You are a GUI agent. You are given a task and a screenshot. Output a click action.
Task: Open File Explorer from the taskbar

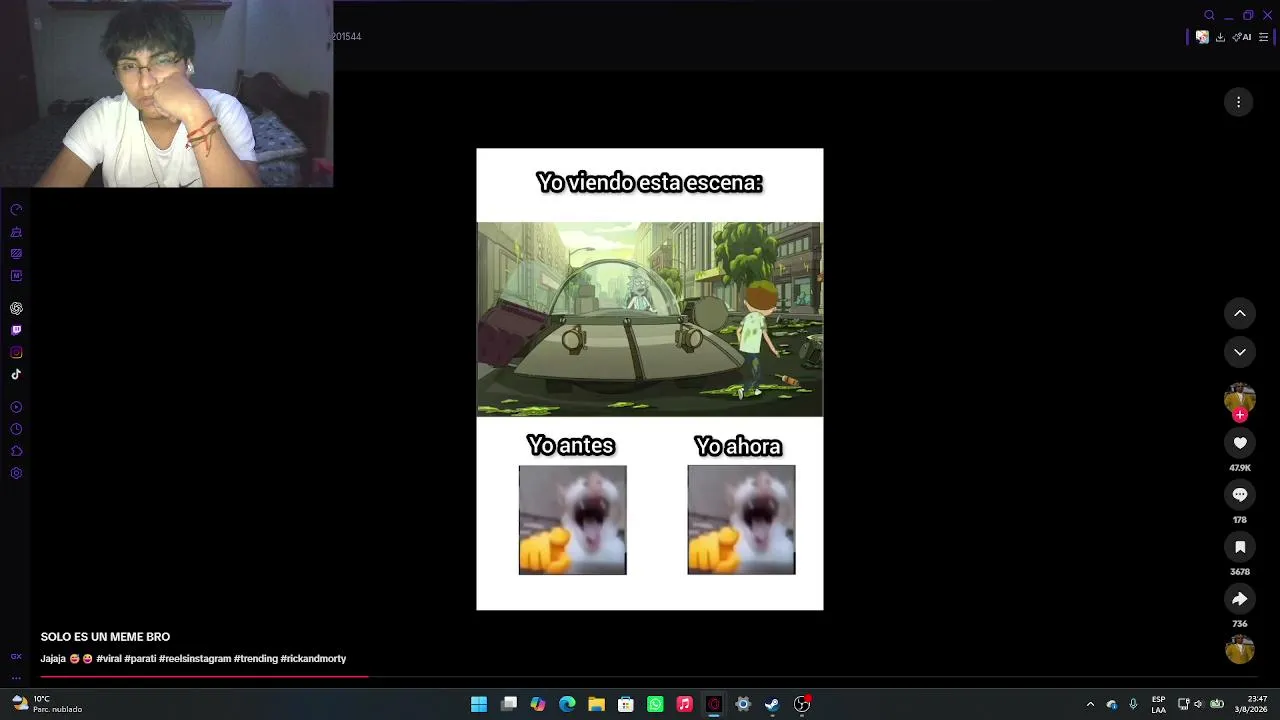pos(596,704)
